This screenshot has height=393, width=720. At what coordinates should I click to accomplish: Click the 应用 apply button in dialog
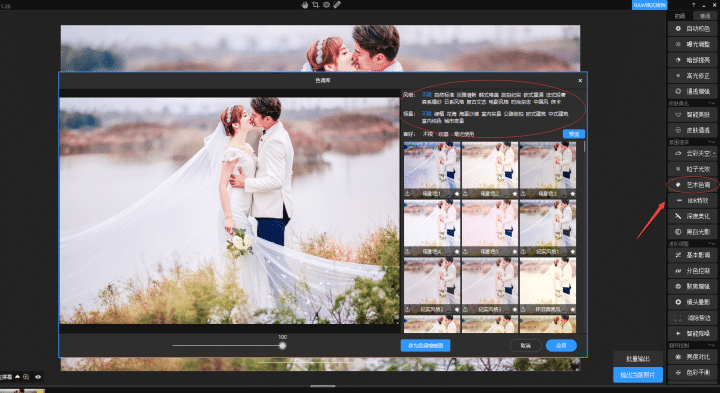point(561,345)
